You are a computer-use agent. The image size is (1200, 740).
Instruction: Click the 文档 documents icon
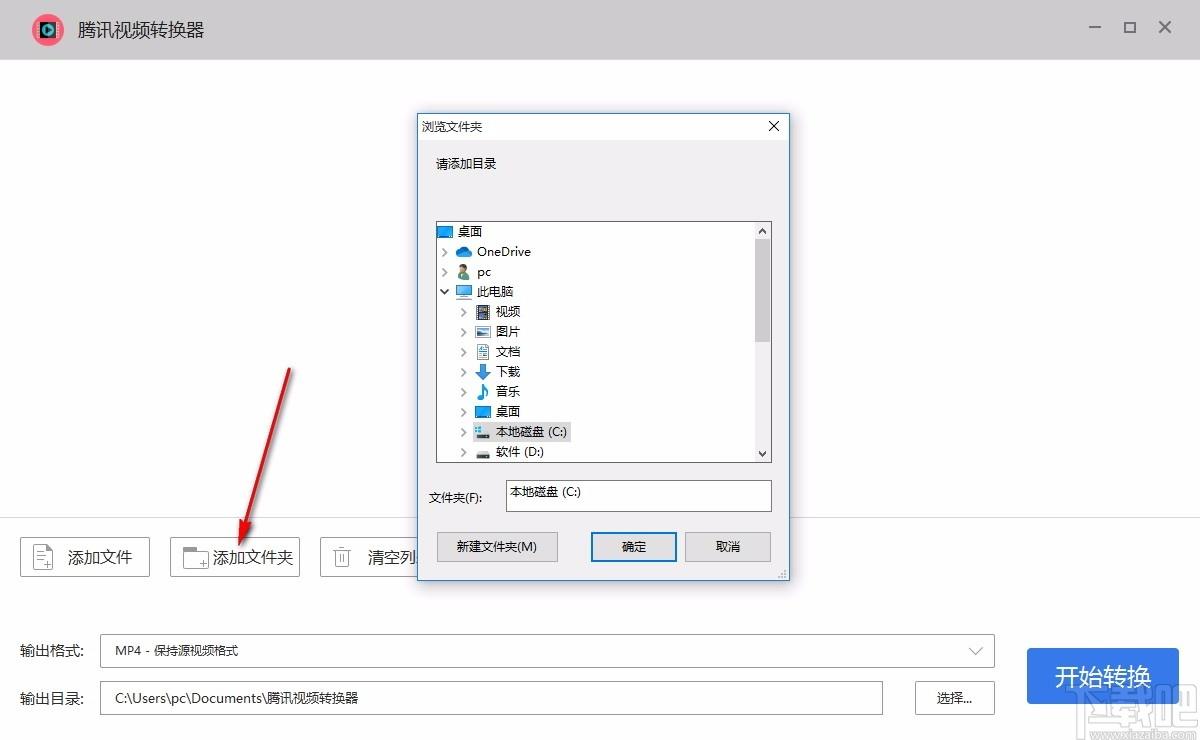pos(483,352)
